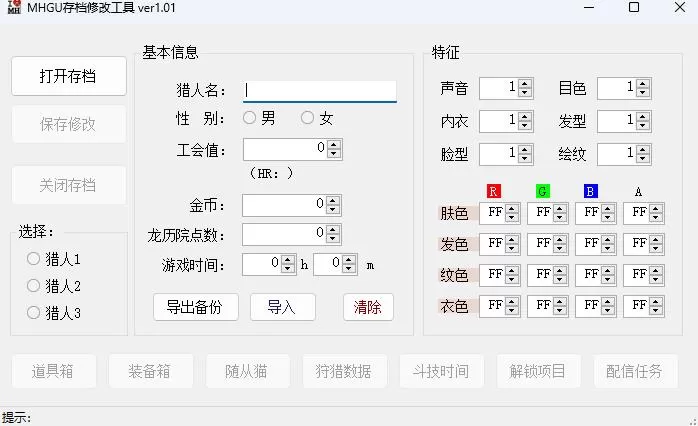
Task: Click the 发型 spinner field
Action: [x=624, y=121]
